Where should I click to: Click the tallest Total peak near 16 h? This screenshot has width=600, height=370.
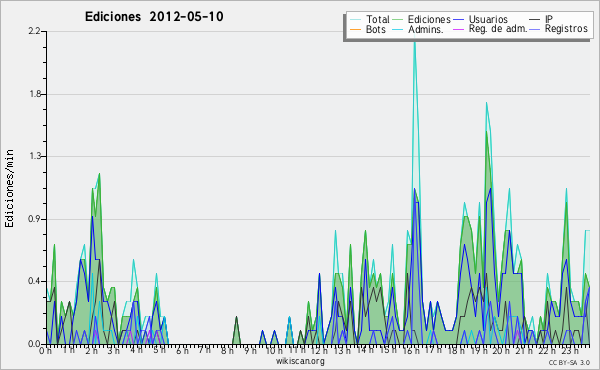pyautogui.click(x=414, y=44)
